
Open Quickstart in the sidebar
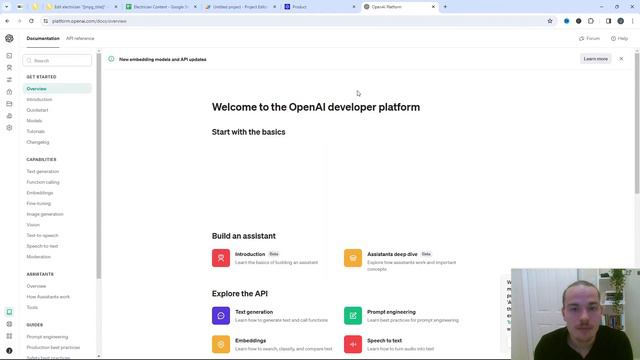pos(37,110)
